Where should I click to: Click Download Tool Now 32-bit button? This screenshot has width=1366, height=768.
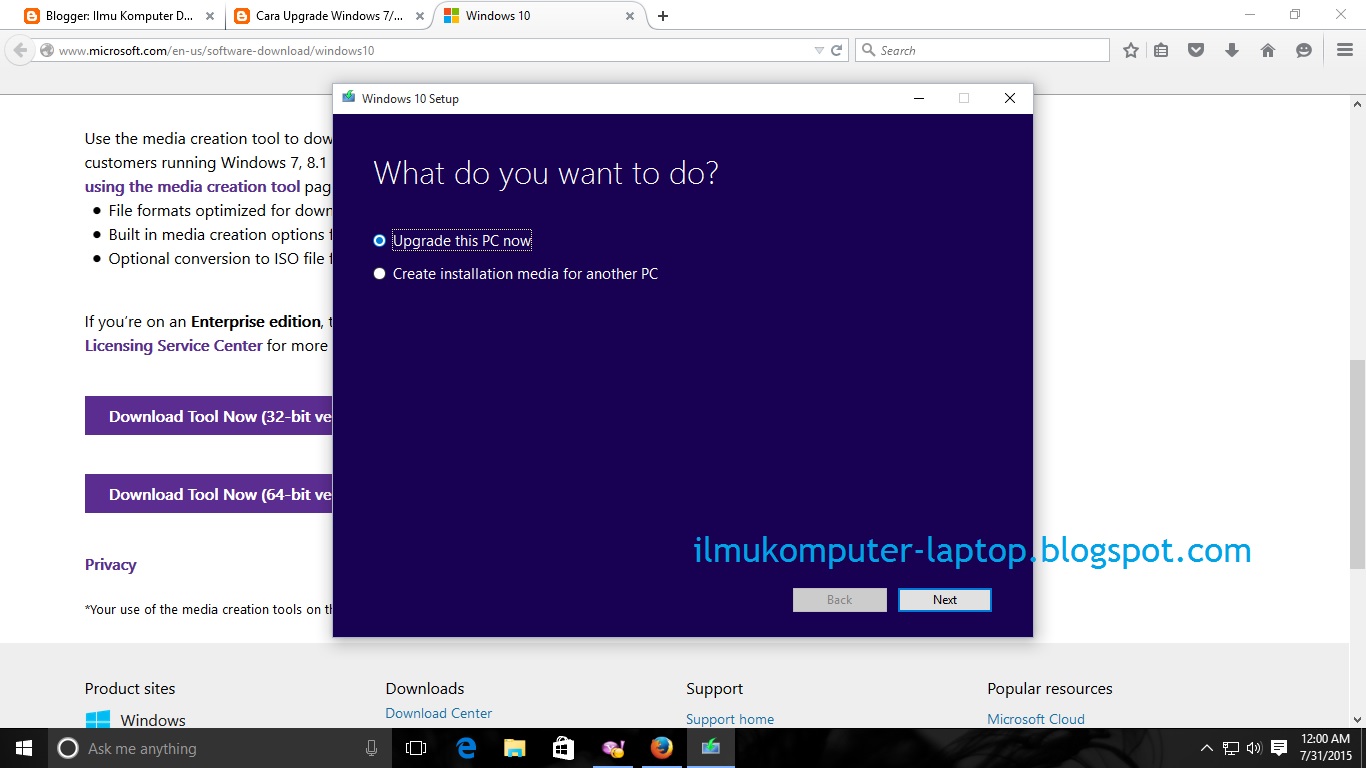coord(208,416)
